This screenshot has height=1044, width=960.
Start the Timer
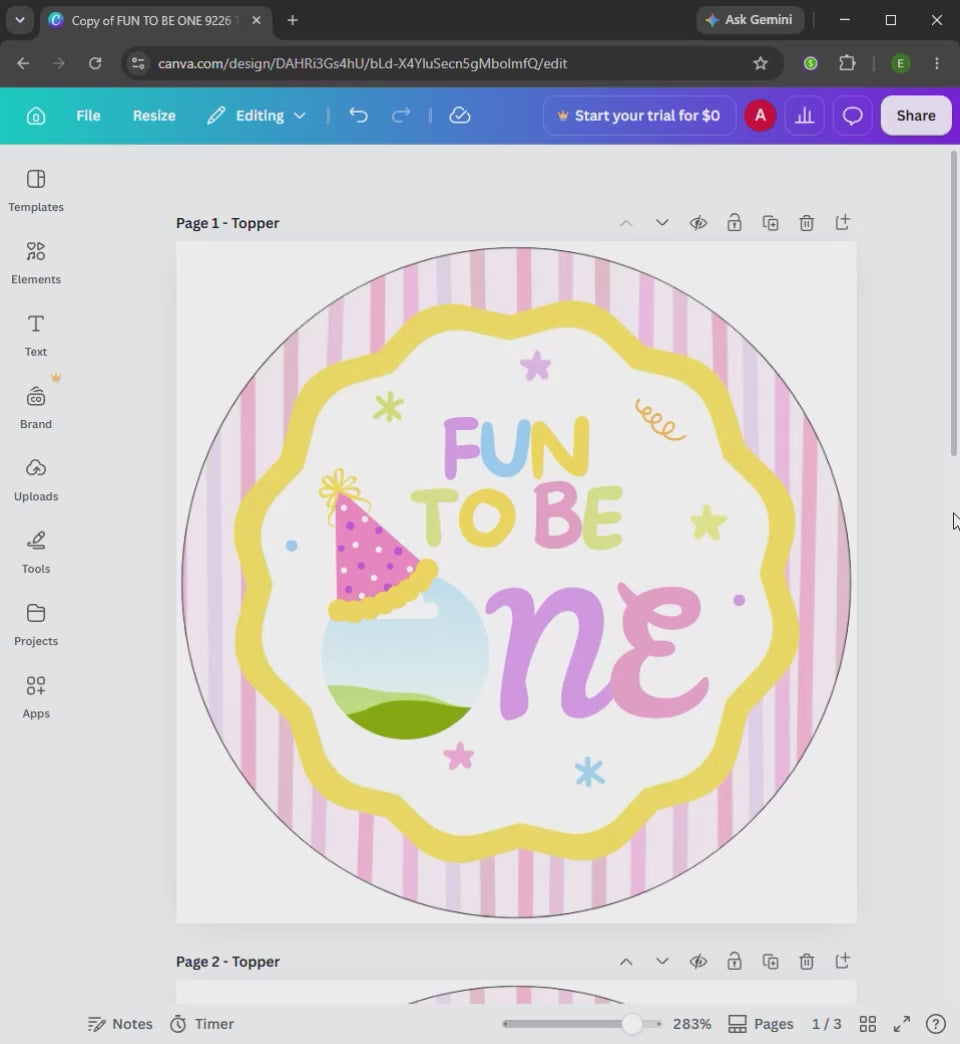(x=202, y=1023)
